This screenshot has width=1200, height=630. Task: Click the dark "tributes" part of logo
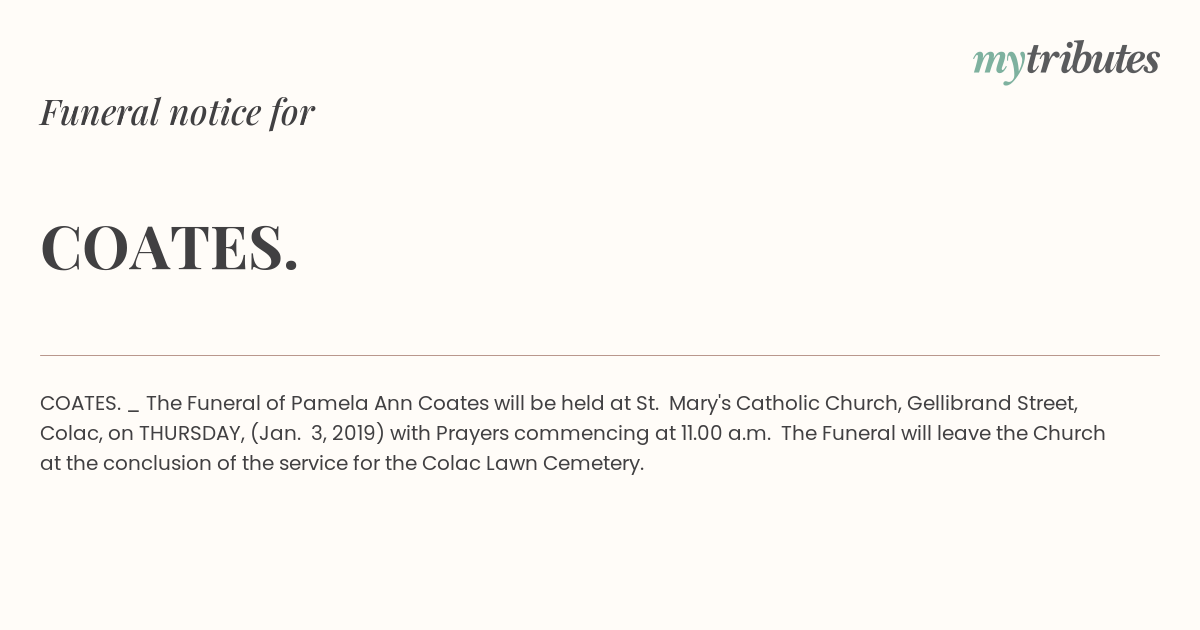click(x=1093, y=59)
